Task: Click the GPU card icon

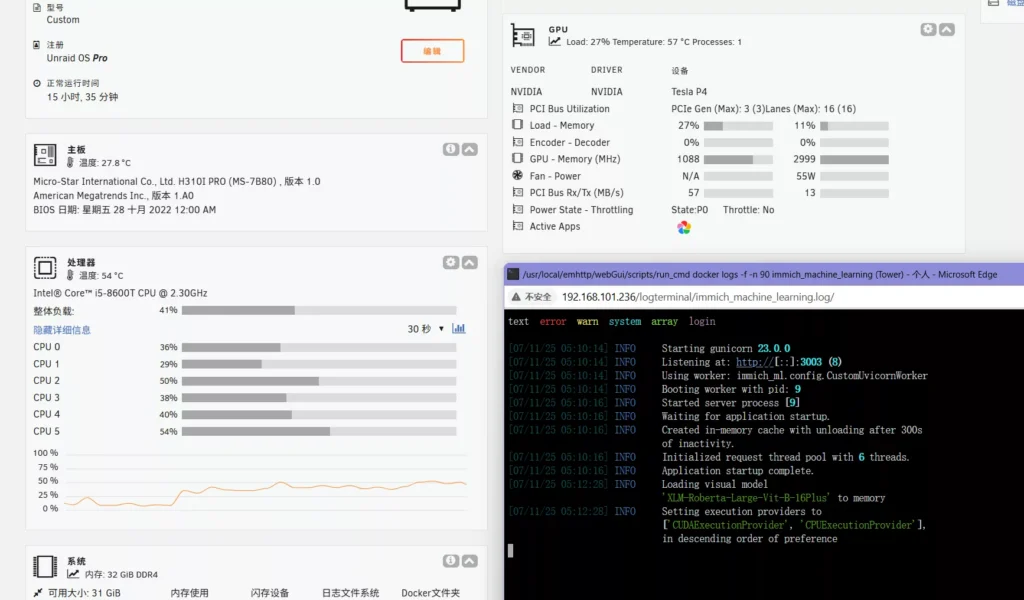Action: click(522, 35)
